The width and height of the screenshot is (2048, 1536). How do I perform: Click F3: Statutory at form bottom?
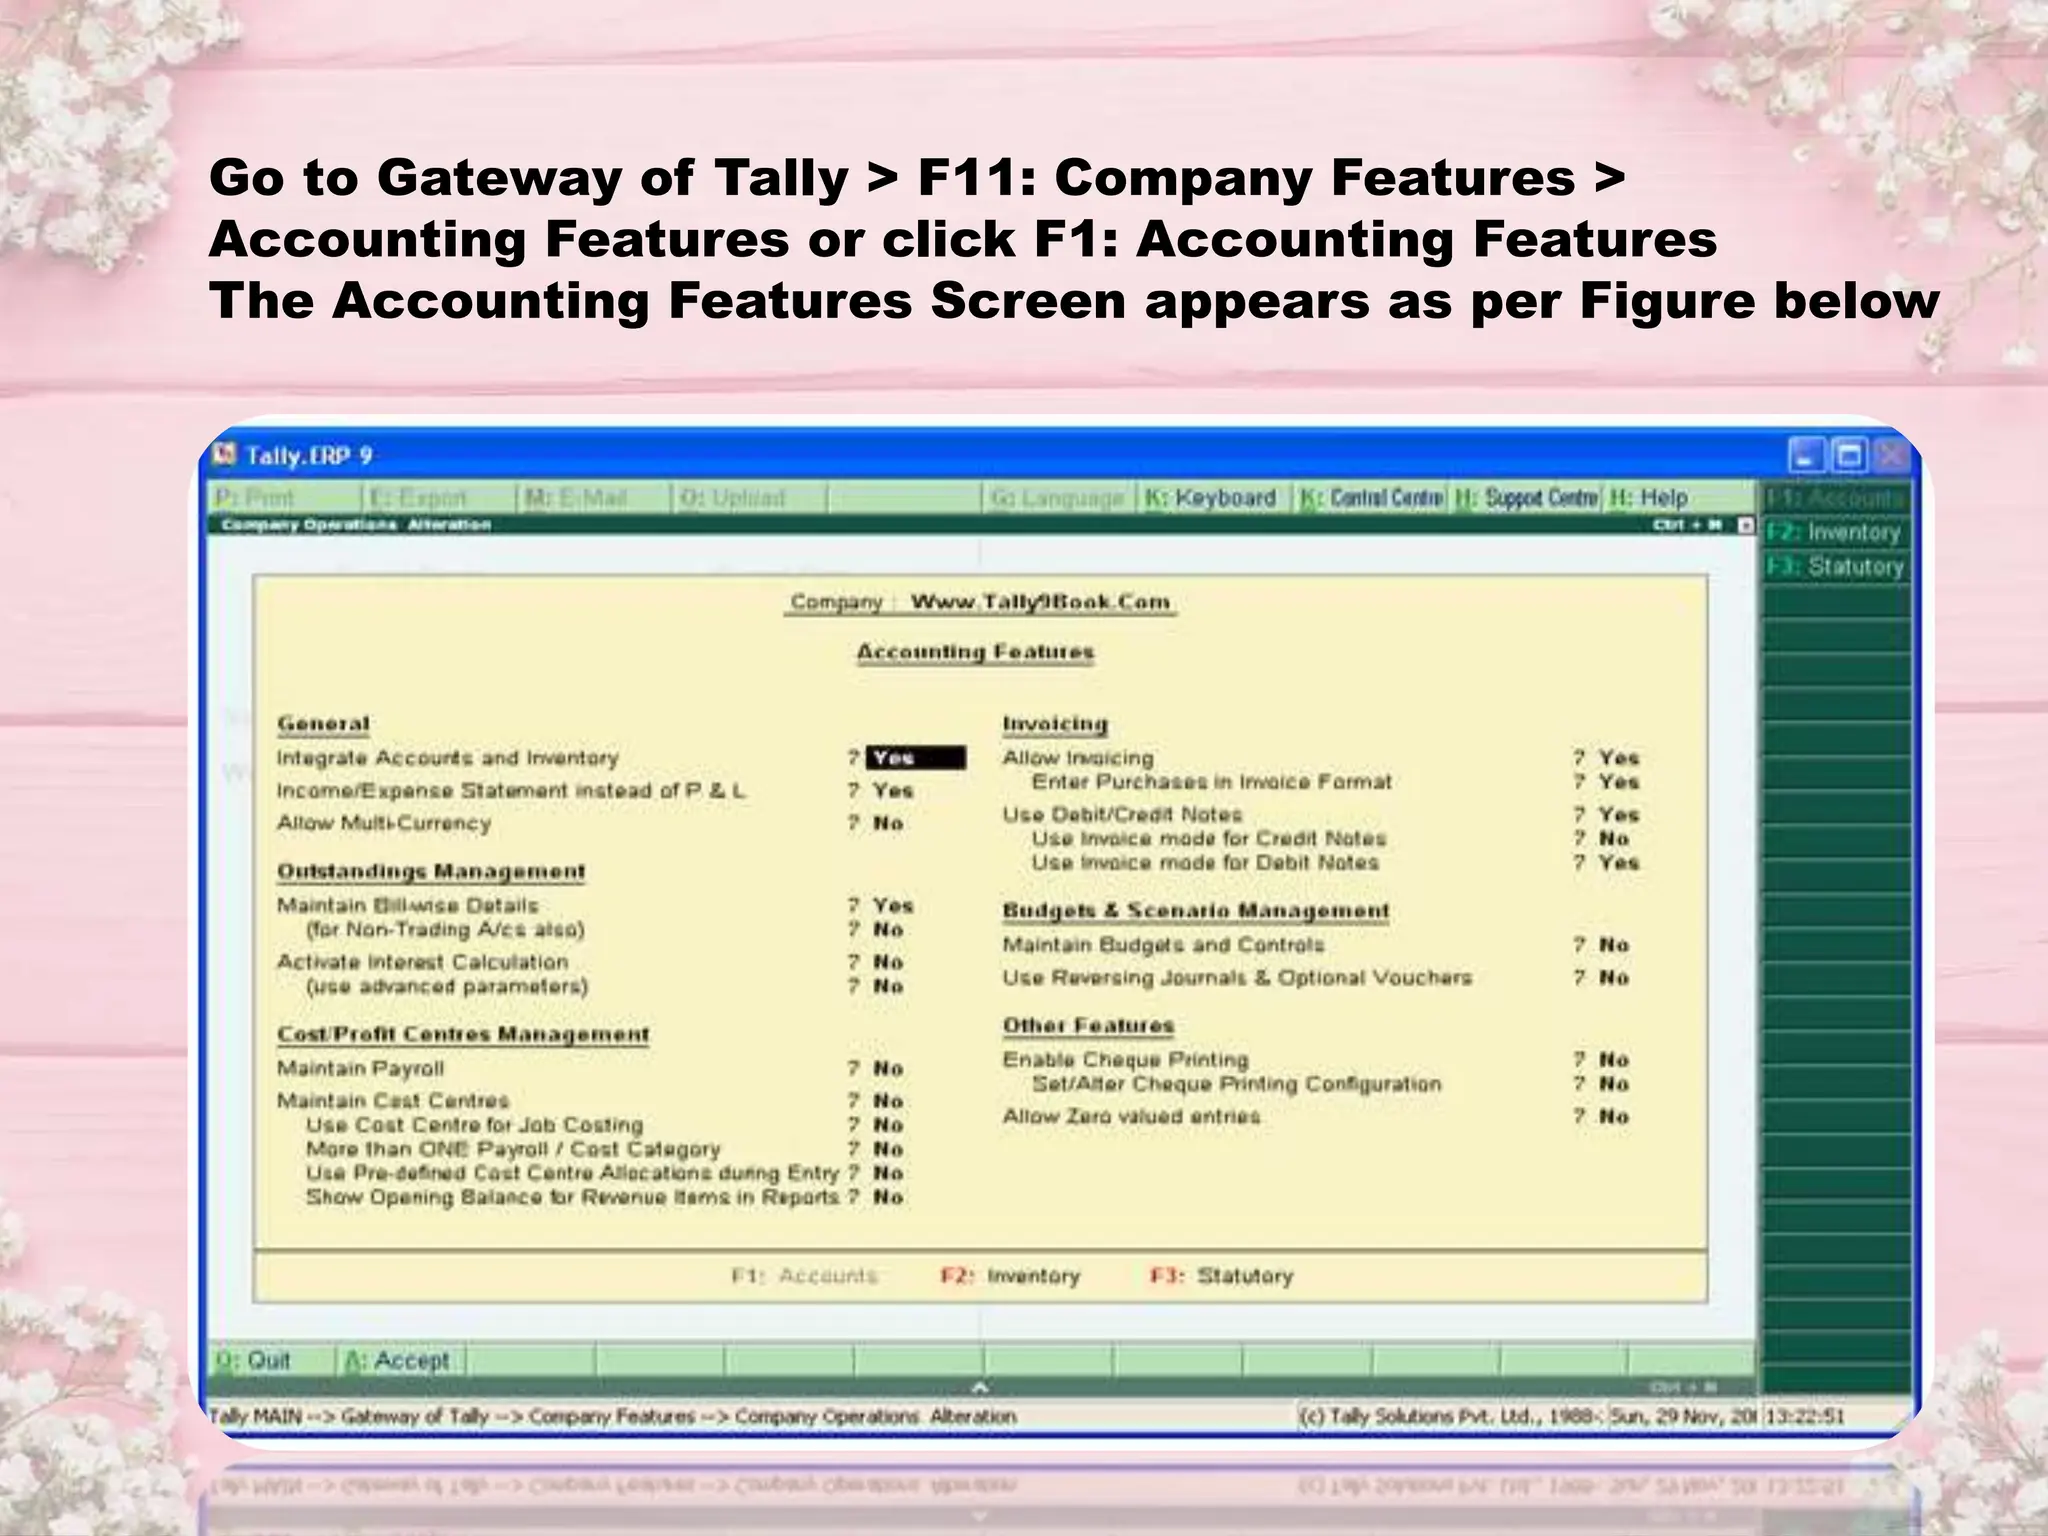tap(1221, 1276)
